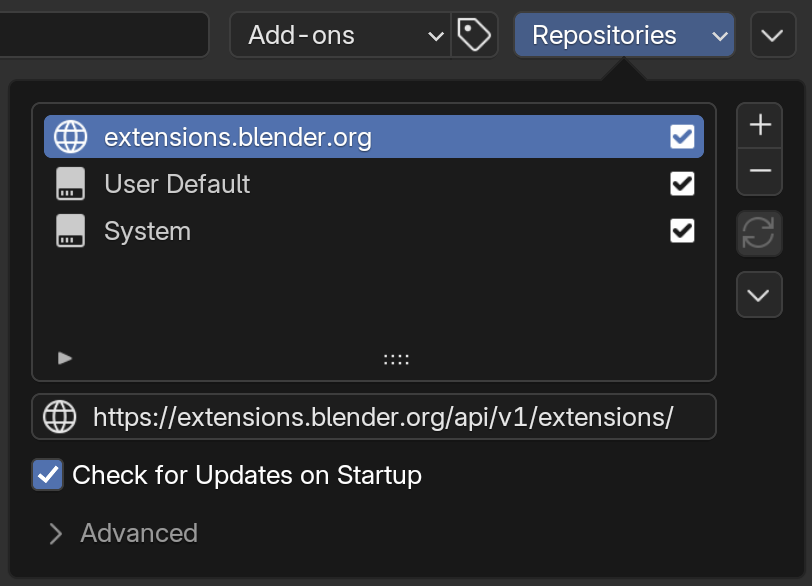Uncheck the extensions.blender.org repository checkbox
The height and width of the screenshot is (586, 812).
(682, 137)
